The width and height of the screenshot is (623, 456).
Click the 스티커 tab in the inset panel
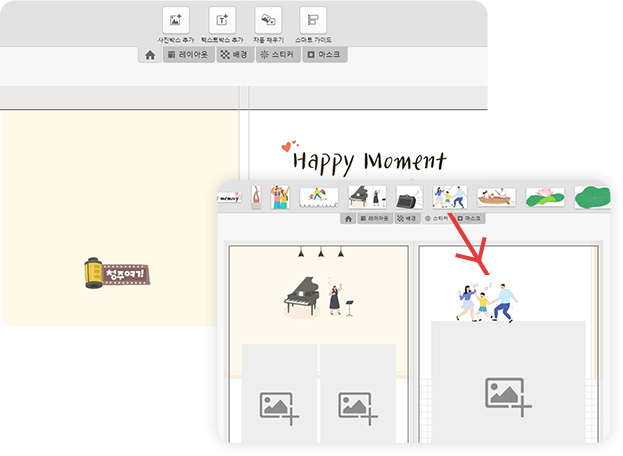point(435,218)
